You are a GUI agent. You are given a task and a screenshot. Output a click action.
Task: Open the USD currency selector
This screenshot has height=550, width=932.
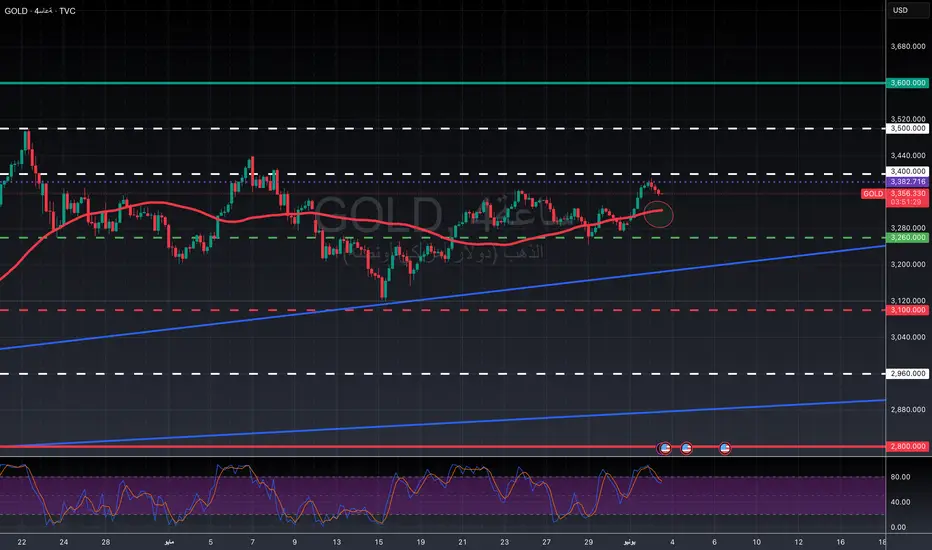899,11
